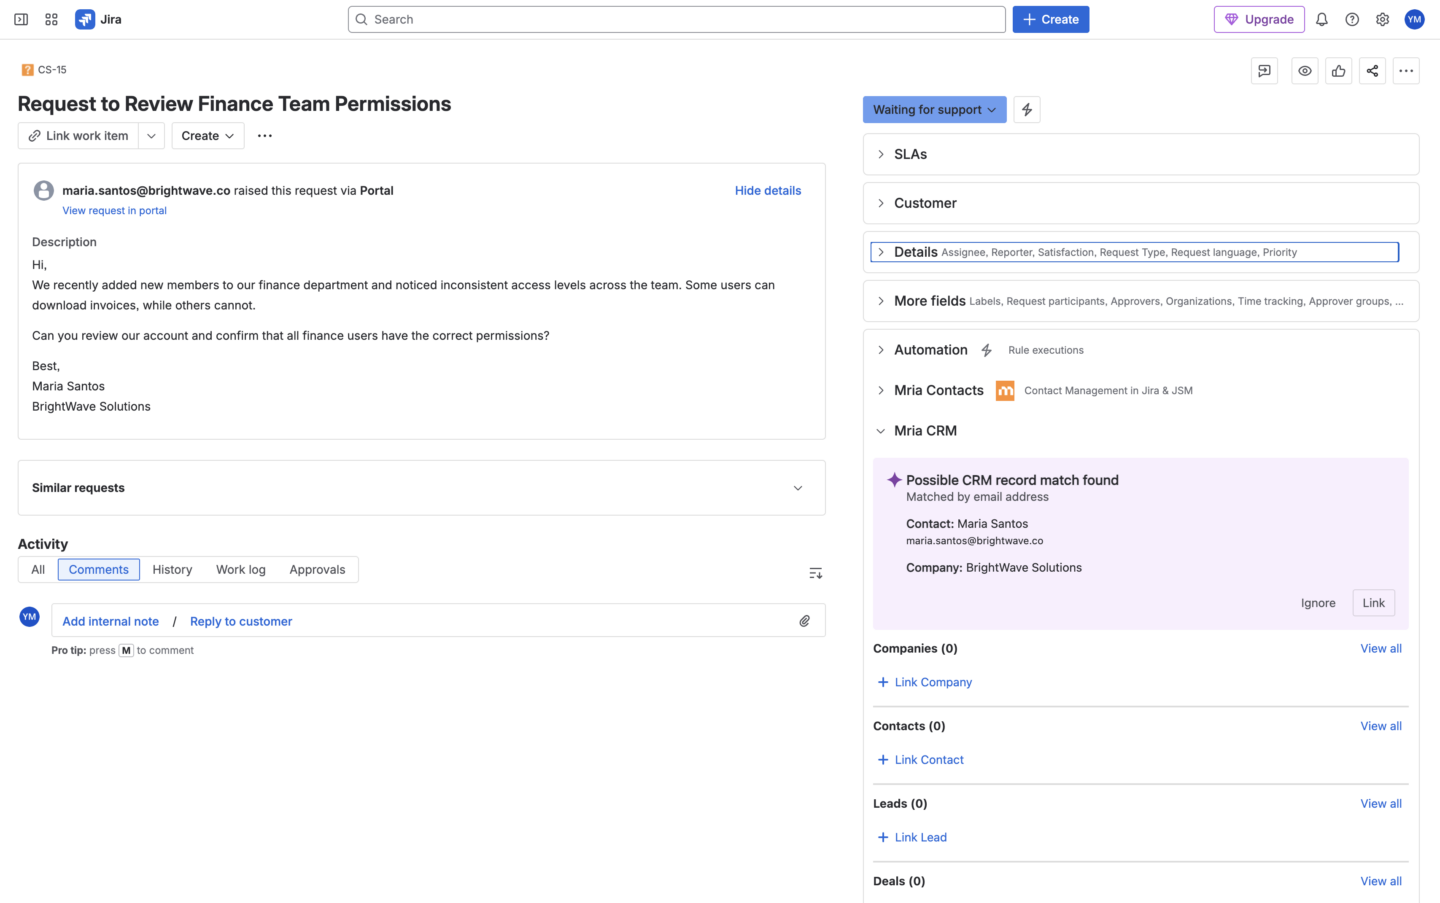
Task: Open your YM profile avatar
Action: pyautogui.click(x=1414, y=19)
